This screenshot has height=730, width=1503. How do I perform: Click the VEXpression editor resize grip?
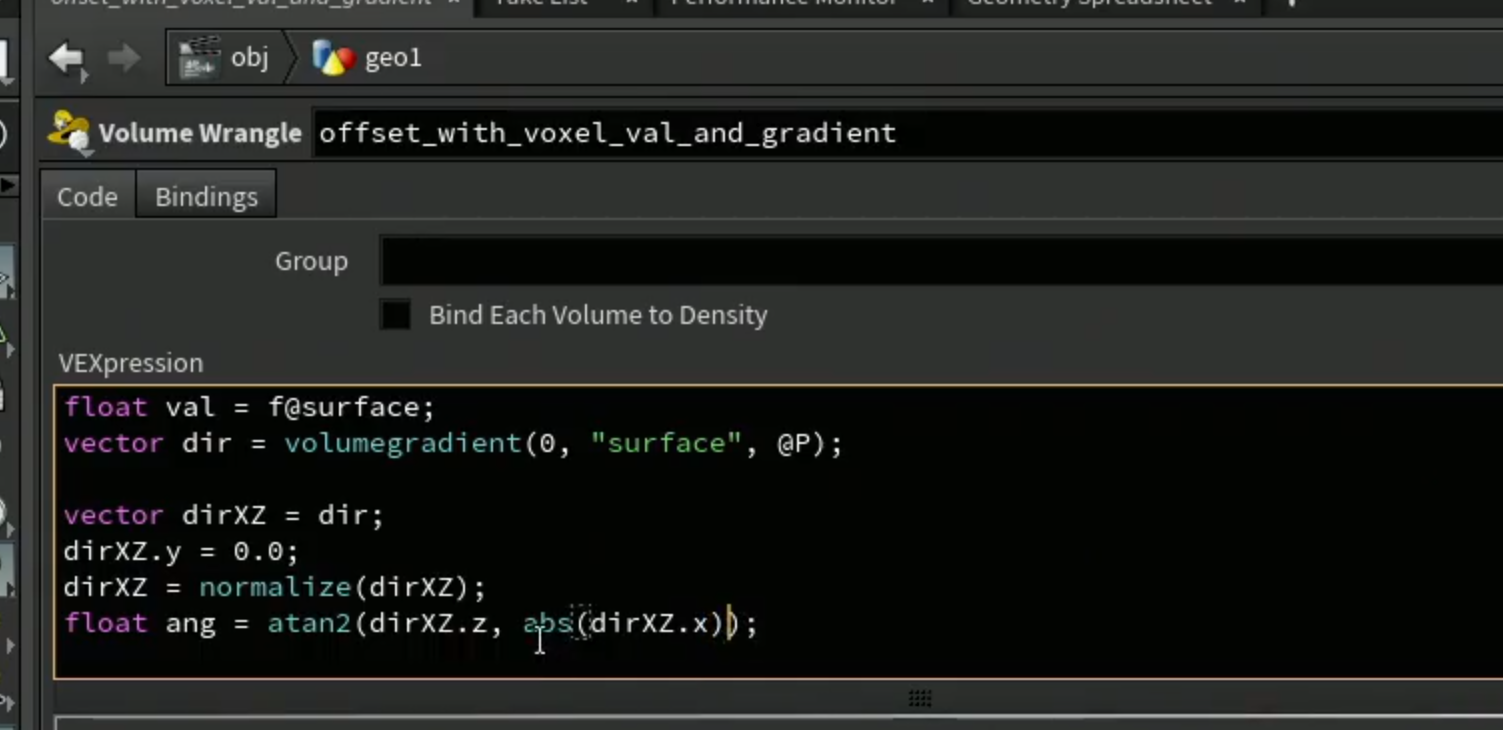(x=920, y=698)
